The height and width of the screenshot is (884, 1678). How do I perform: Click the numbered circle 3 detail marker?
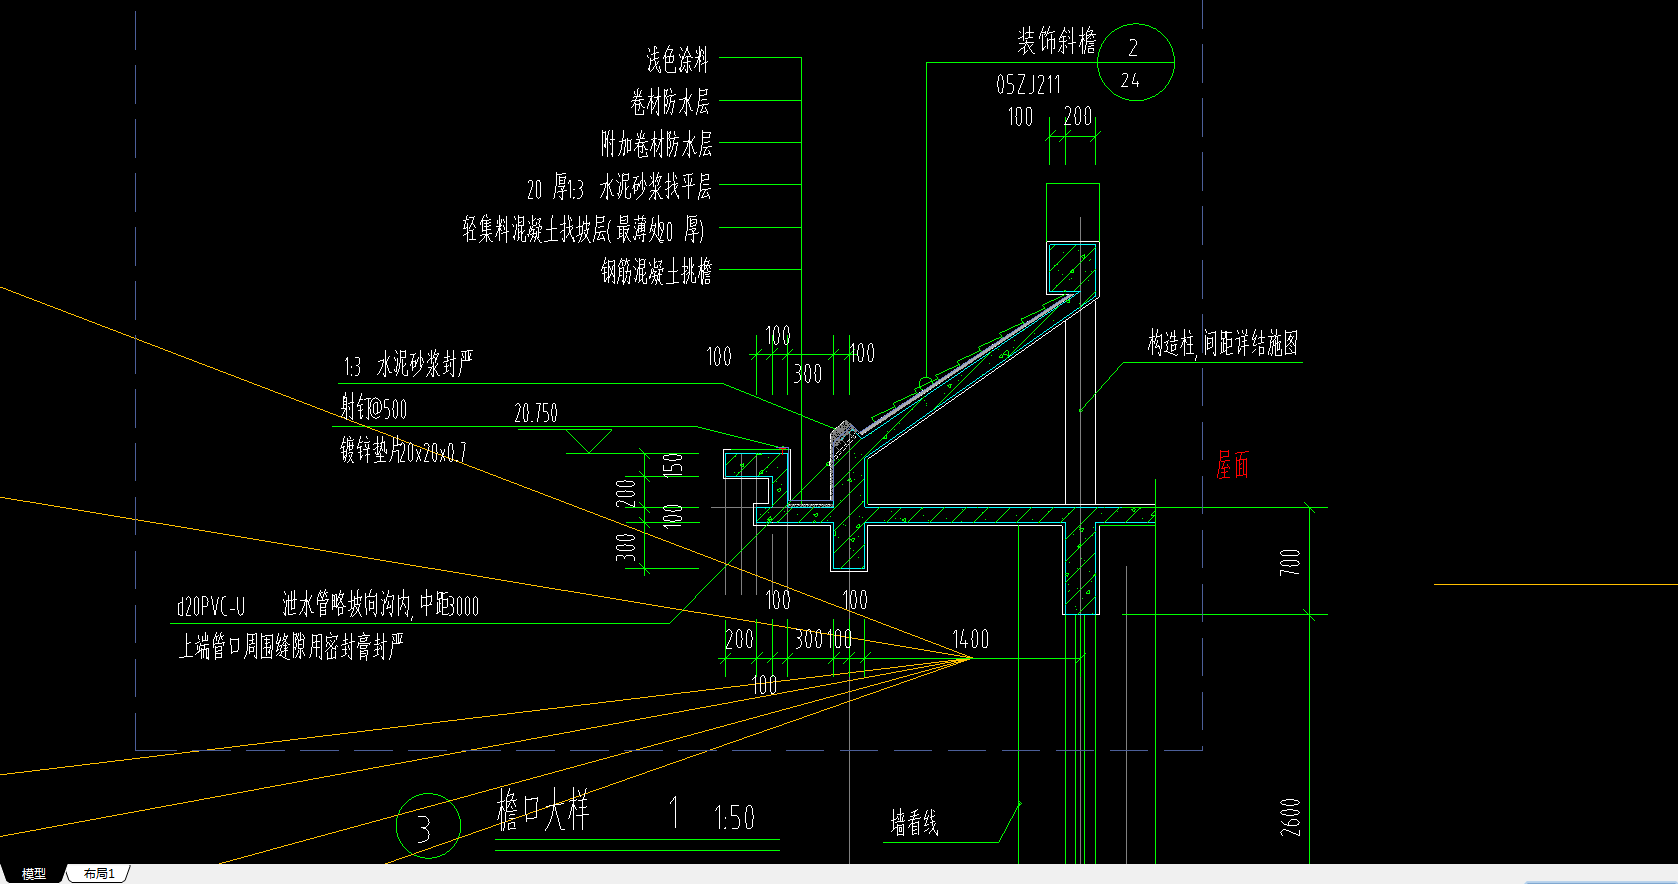click(x=428, y=826)
